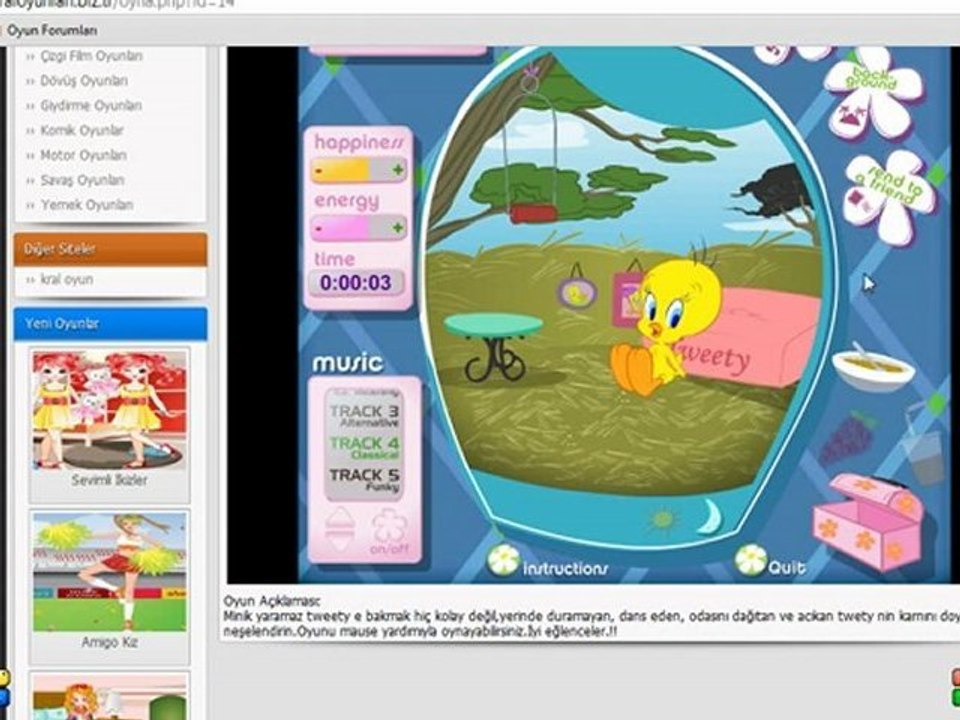Click Amigo Kız caption text
The width and height of the screenshot is (960, 720).
point(110,642)
